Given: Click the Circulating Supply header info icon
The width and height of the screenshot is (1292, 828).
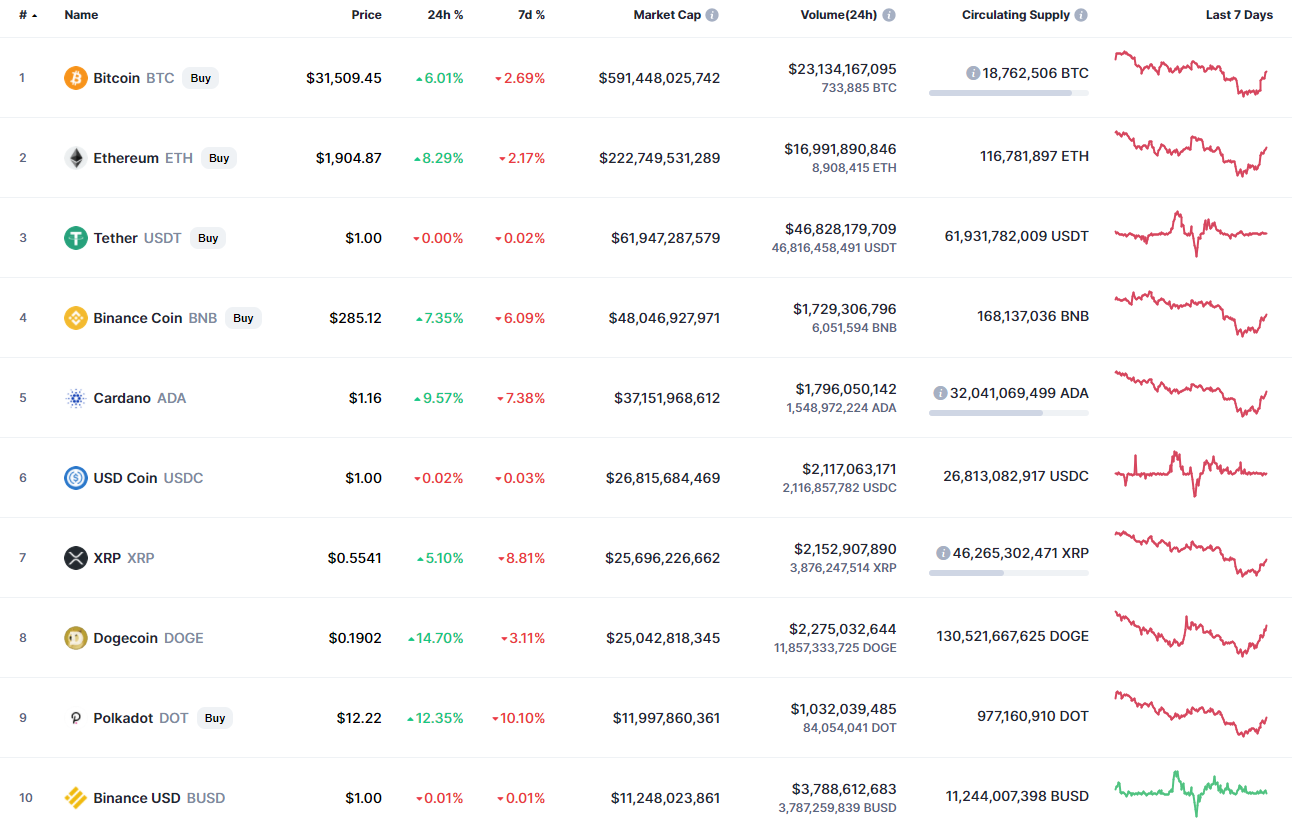Looking at the screenshot, I should pyautogui.click(x=1081, y=15).
